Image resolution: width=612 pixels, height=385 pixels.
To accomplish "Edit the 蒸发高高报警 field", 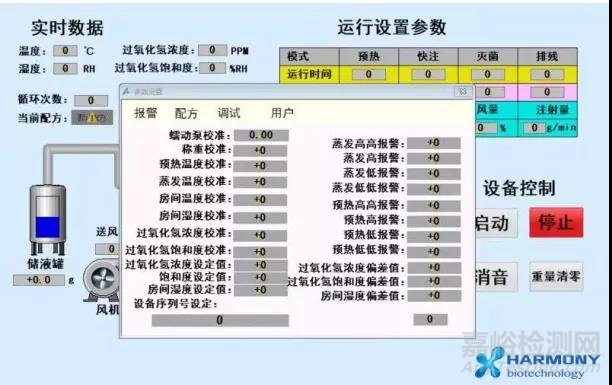I will tap(434, 143).
